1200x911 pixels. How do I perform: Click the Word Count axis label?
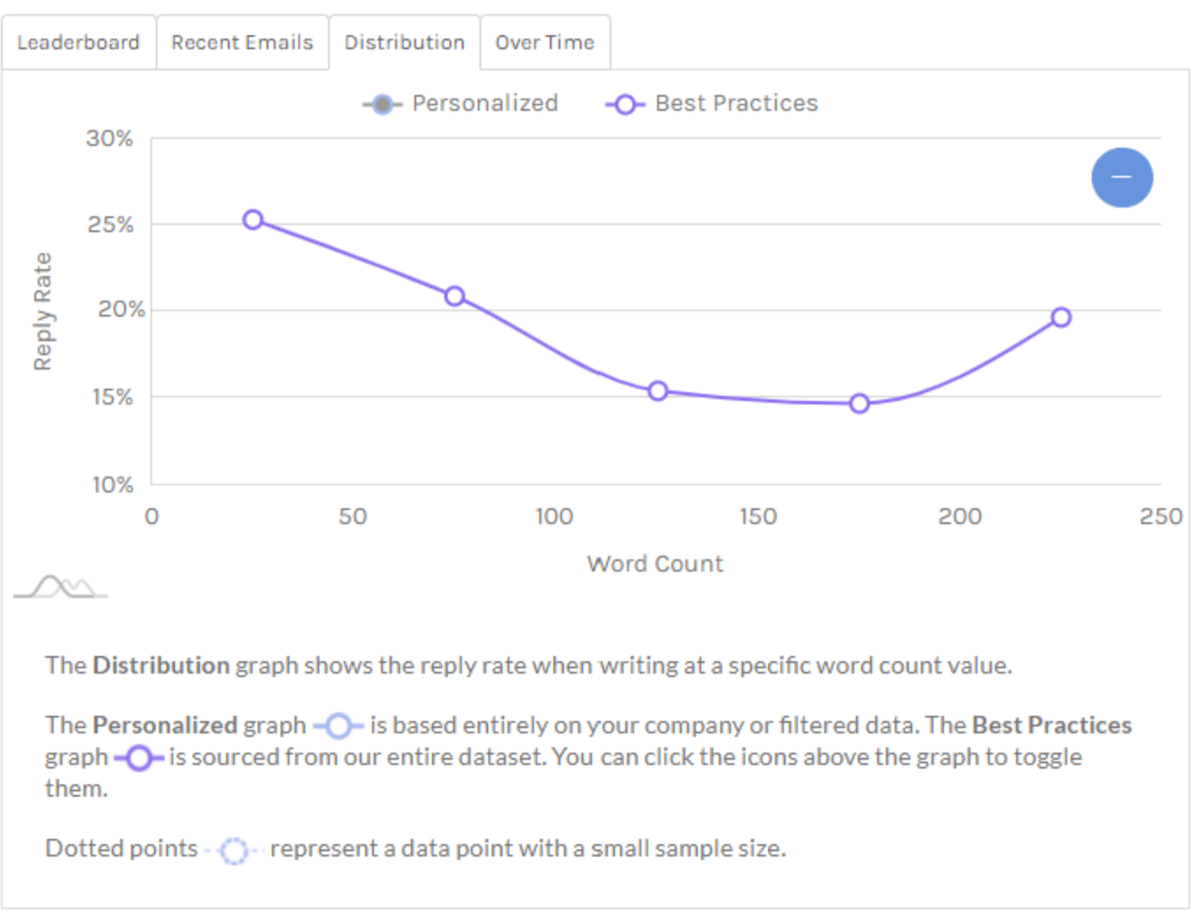pos(655,563)
